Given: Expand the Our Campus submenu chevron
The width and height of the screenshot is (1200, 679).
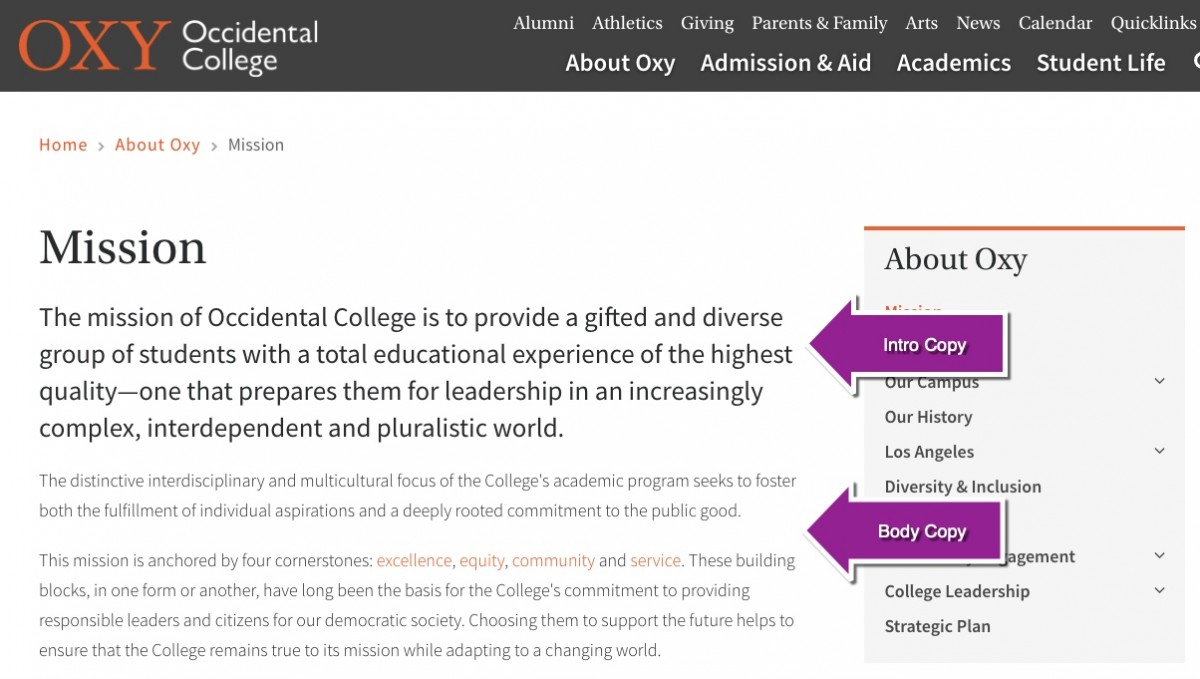Looking at the screenshot, I should click(x=1160, y=381).
